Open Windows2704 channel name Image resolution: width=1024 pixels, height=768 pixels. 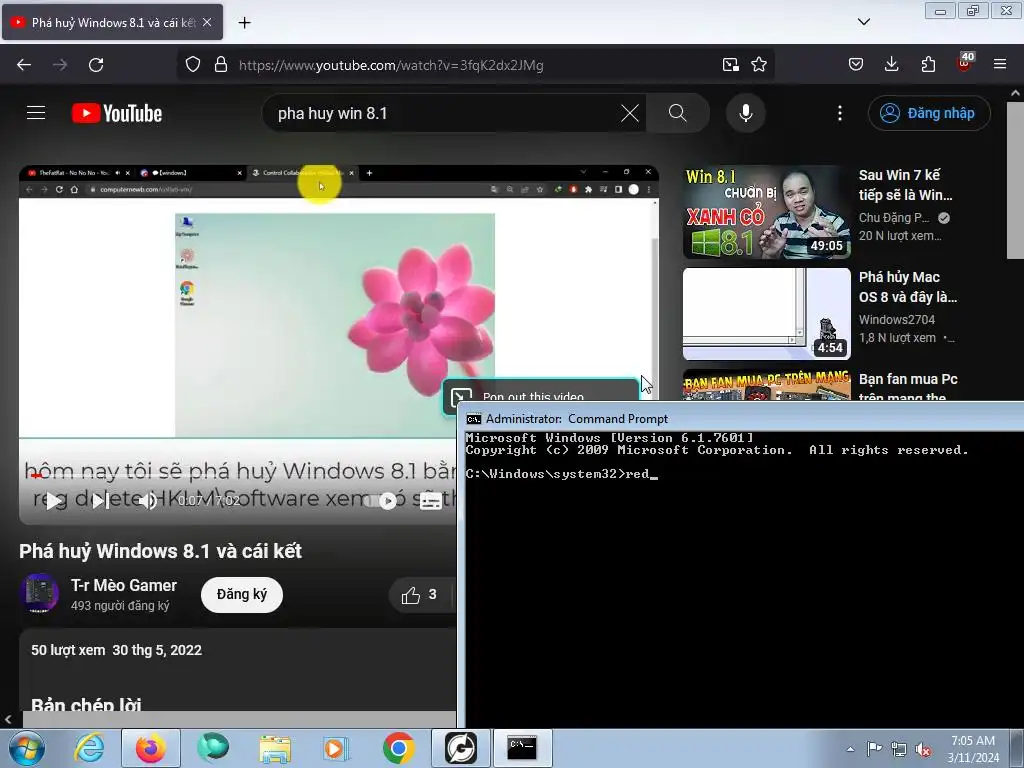pos(897,319)
